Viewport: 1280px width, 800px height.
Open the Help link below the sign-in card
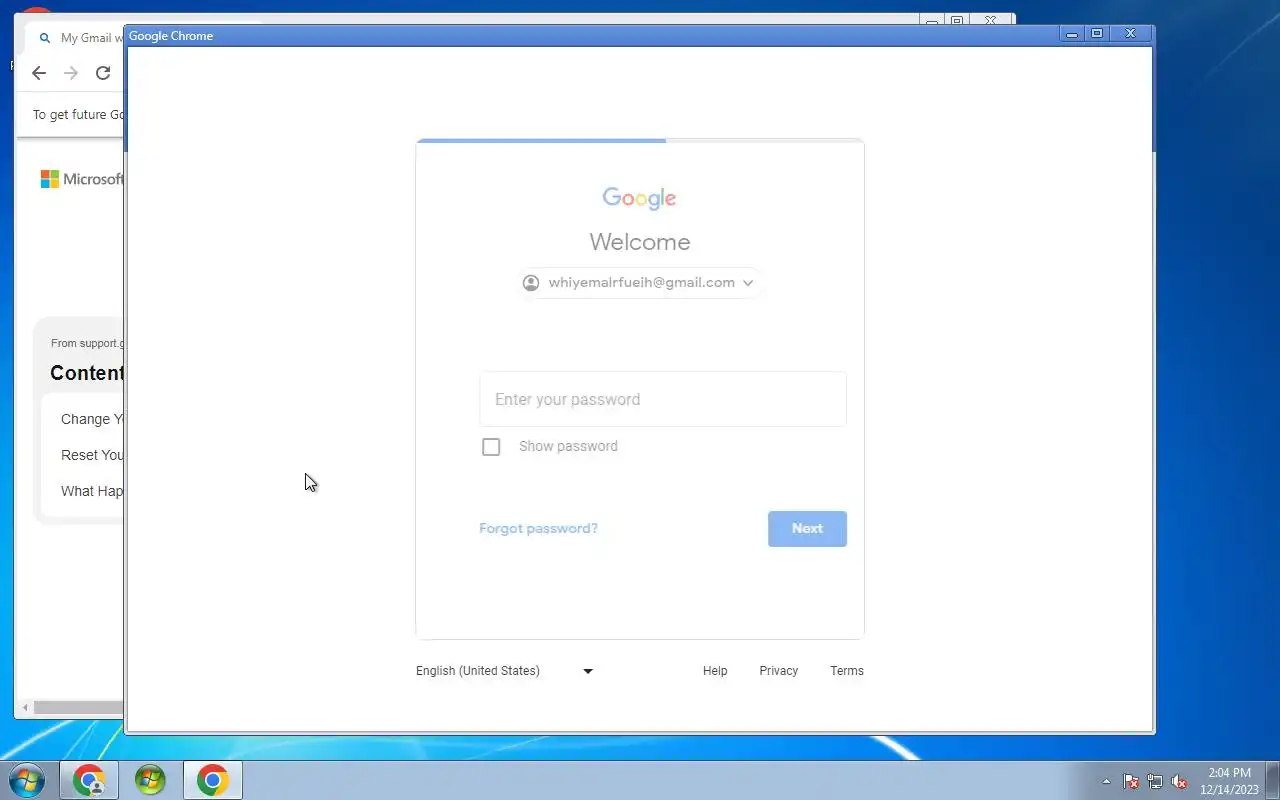tap(715, 671)
